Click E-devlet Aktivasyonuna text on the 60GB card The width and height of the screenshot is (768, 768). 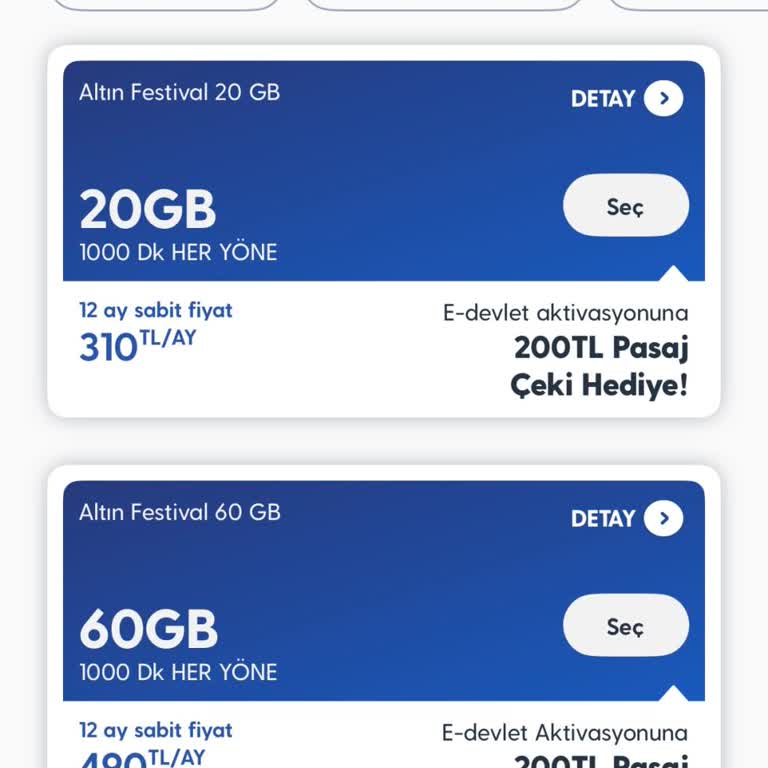point(565,733)
